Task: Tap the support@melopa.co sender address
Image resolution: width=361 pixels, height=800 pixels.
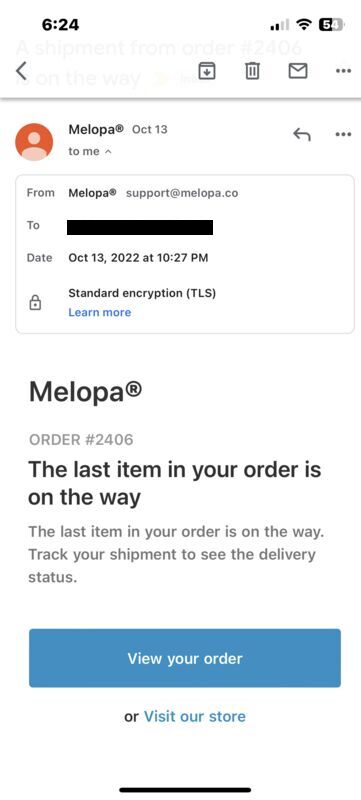Action: coord(182,193)
